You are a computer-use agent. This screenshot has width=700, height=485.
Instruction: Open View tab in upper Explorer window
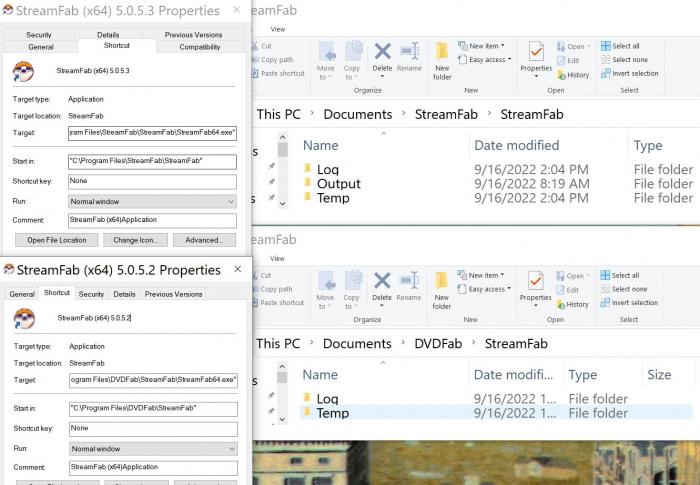(278, 29)
